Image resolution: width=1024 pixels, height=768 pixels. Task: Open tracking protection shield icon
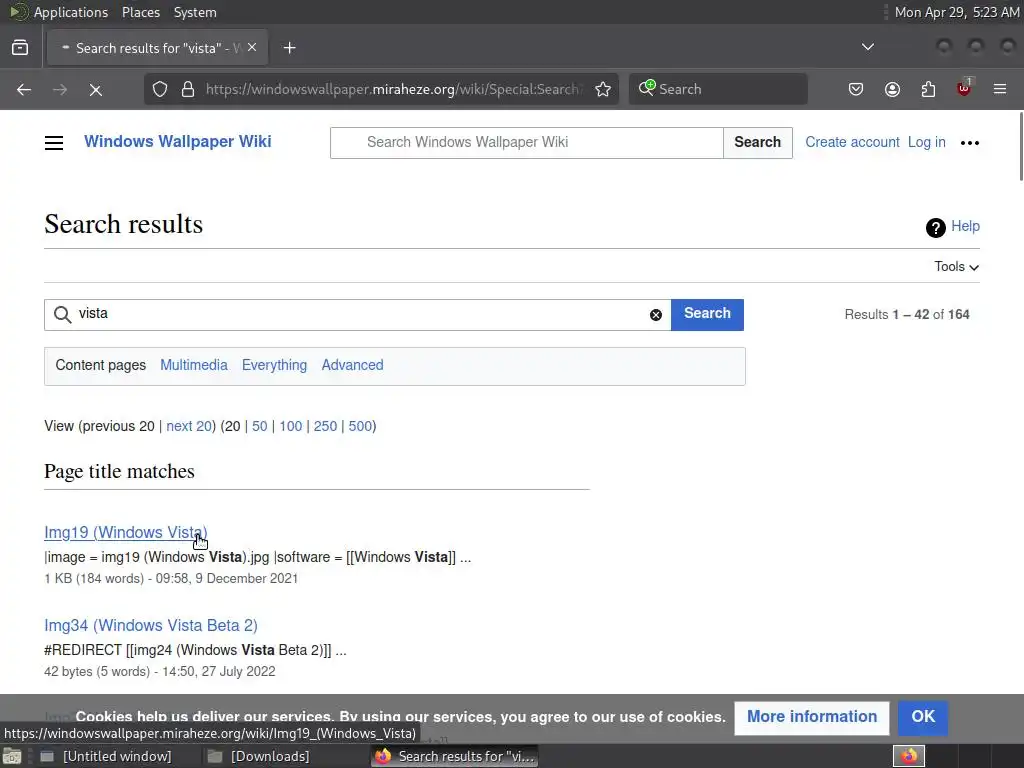tap(160, 89)
